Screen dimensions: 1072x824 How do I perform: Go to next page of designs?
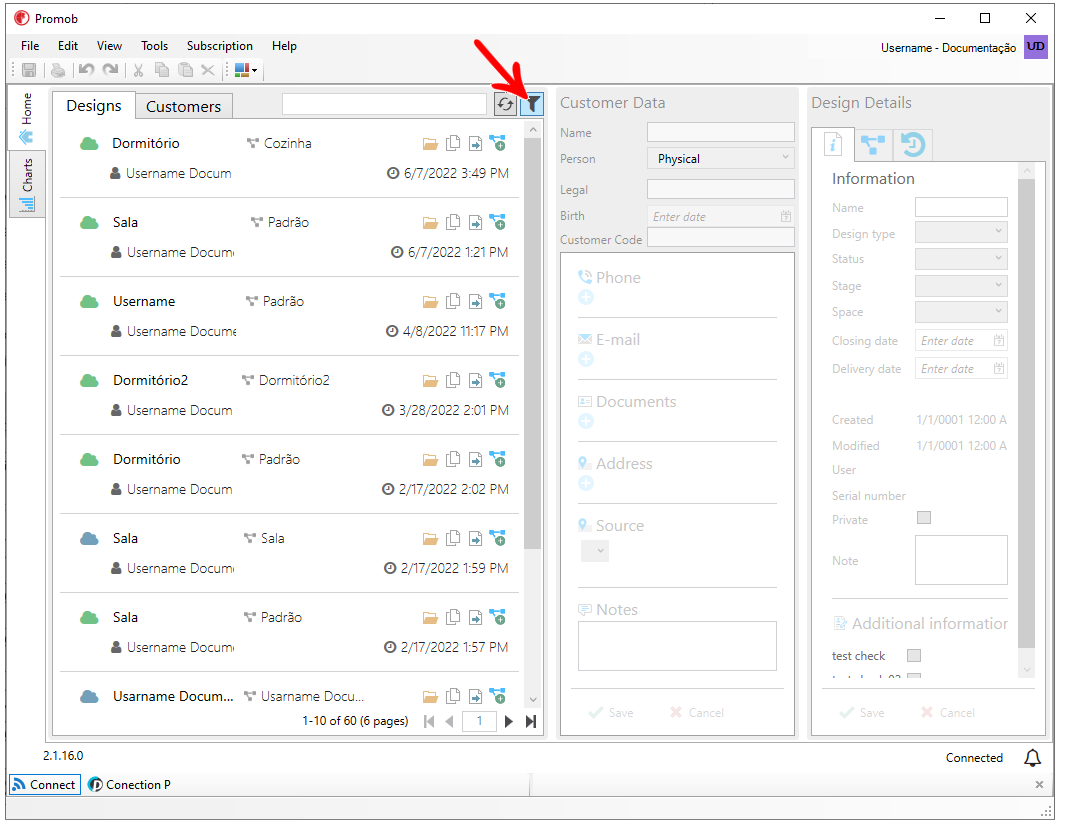[508, 721]
